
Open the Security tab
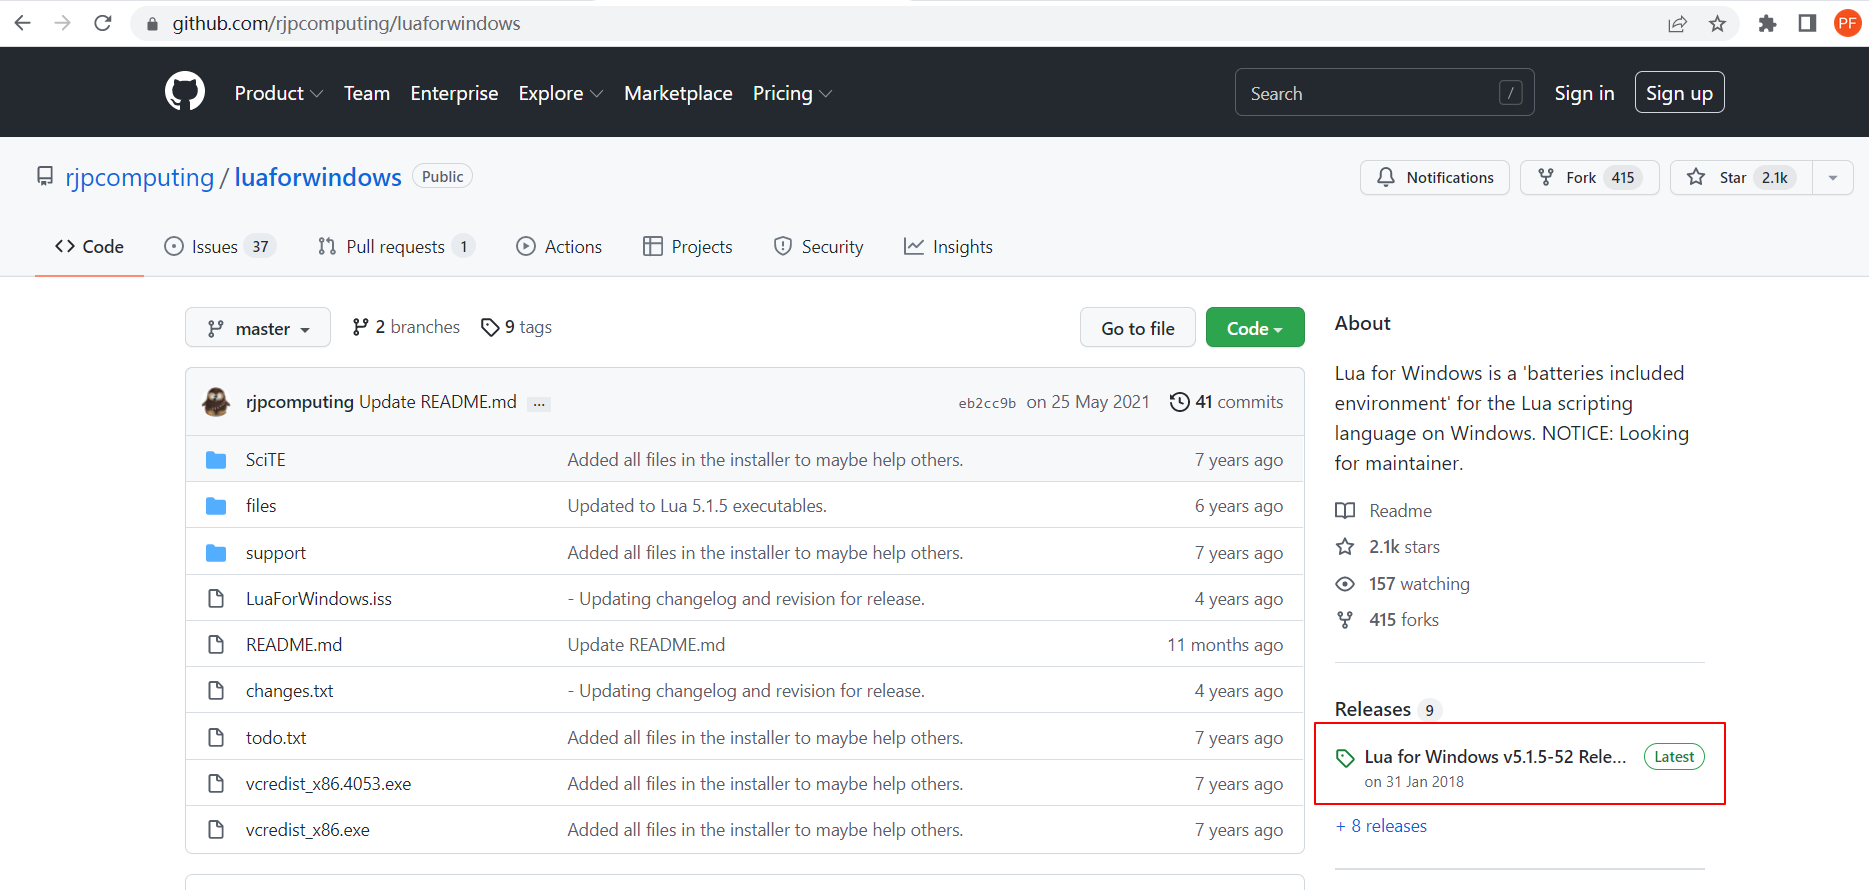click(x=818, y=247)
